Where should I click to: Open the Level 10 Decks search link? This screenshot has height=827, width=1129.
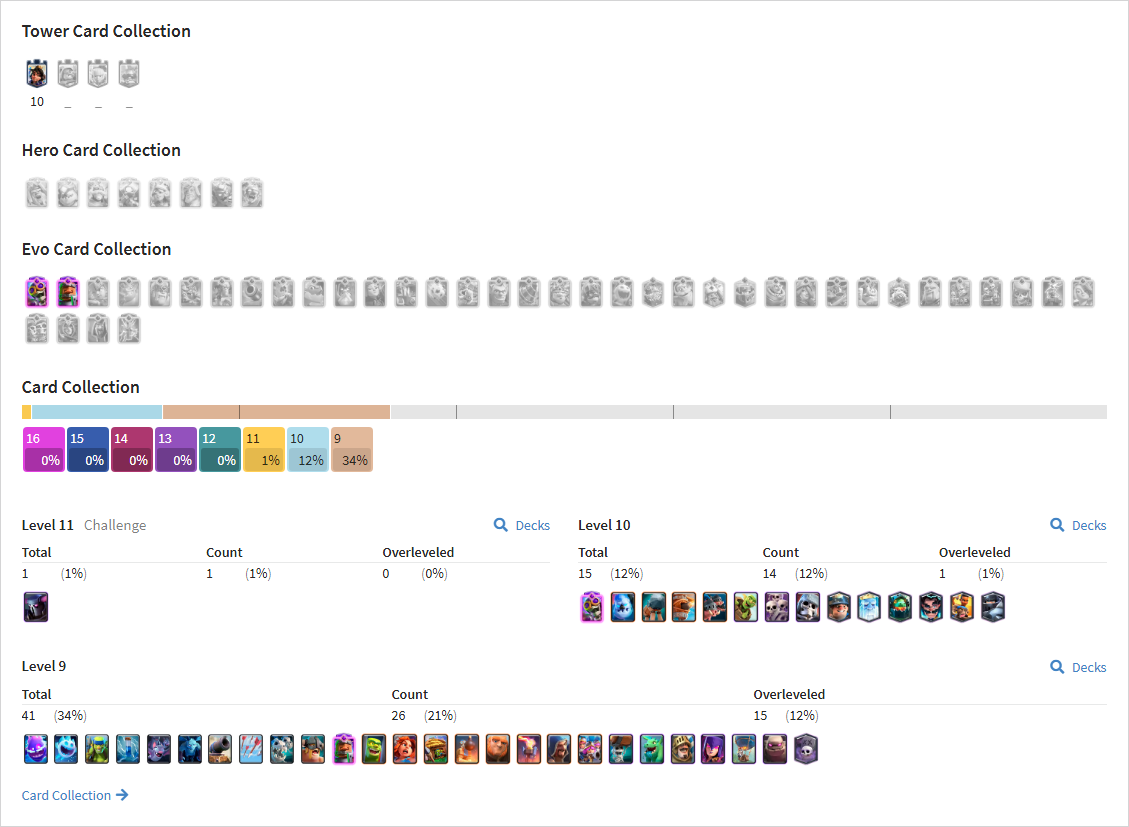[1078, 525]
